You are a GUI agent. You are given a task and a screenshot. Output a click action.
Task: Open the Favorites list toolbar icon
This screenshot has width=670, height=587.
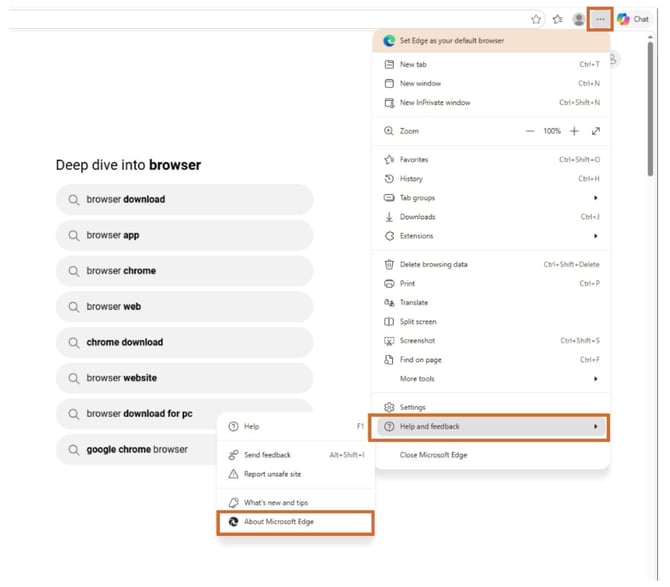(558, 19)
